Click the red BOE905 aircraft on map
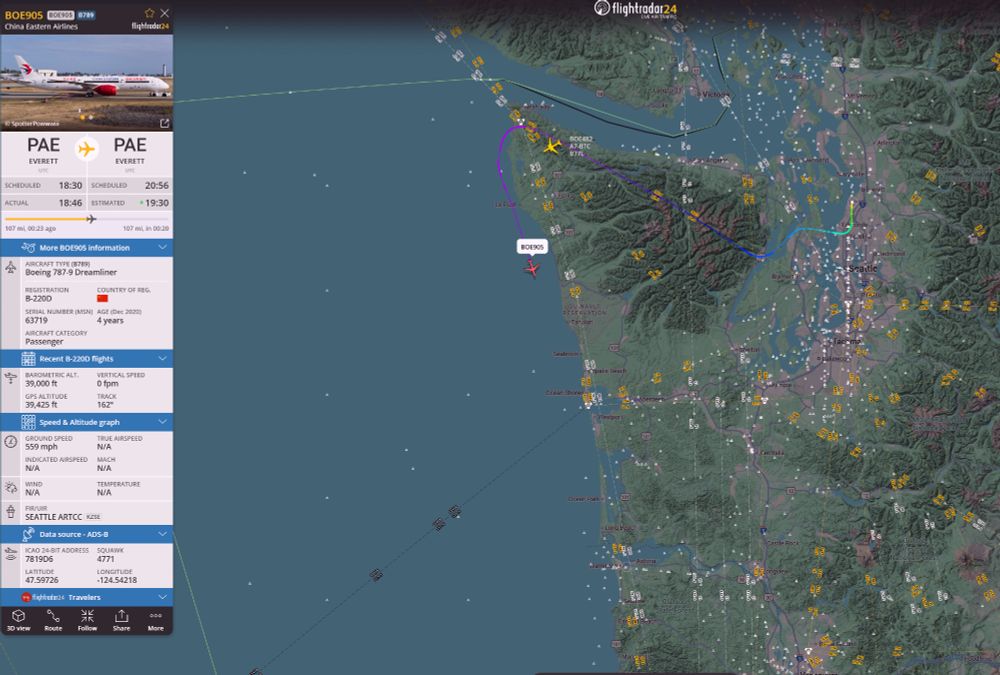Screen dimensions: 1000x675 pyautogui.click(x=532, y=269)
